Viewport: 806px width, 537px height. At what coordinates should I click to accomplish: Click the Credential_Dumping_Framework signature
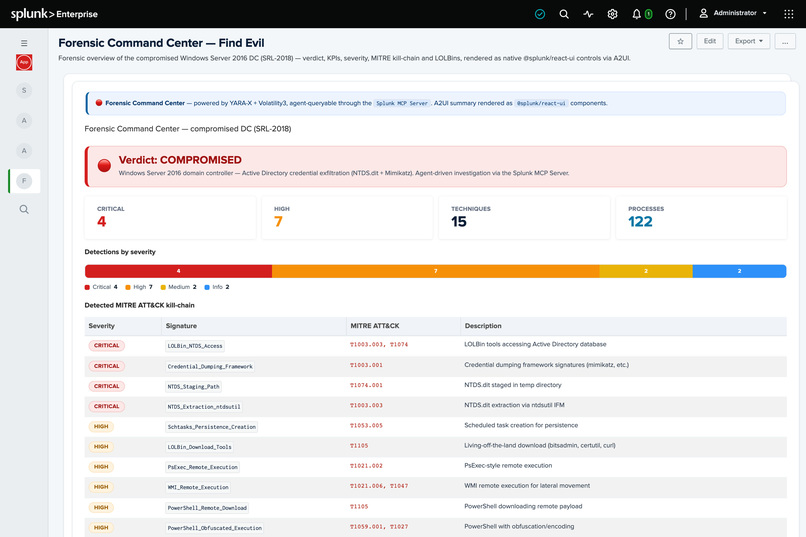[210, 366]
